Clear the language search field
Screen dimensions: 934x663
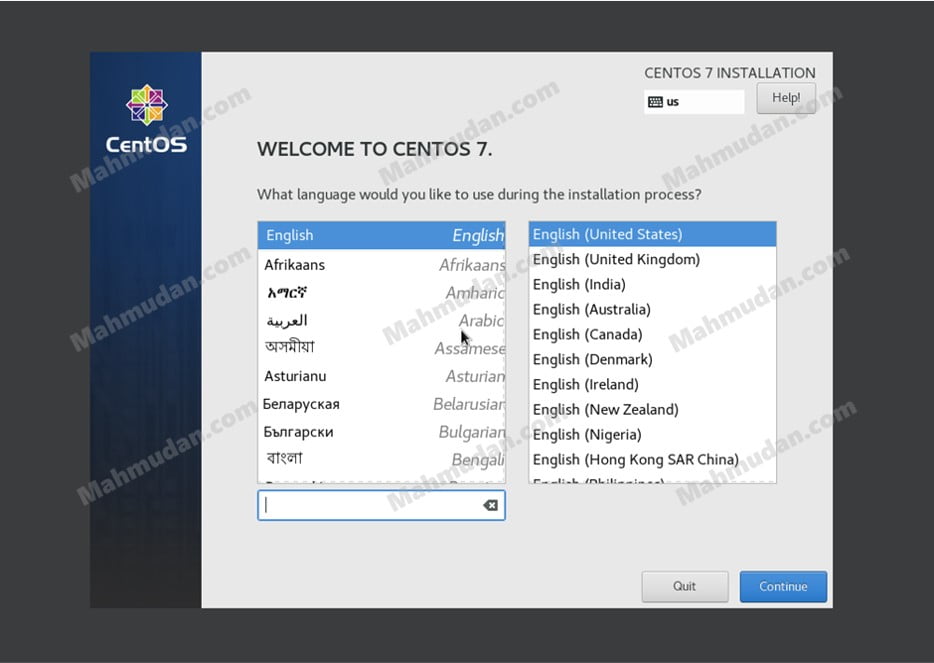point(490,505)
